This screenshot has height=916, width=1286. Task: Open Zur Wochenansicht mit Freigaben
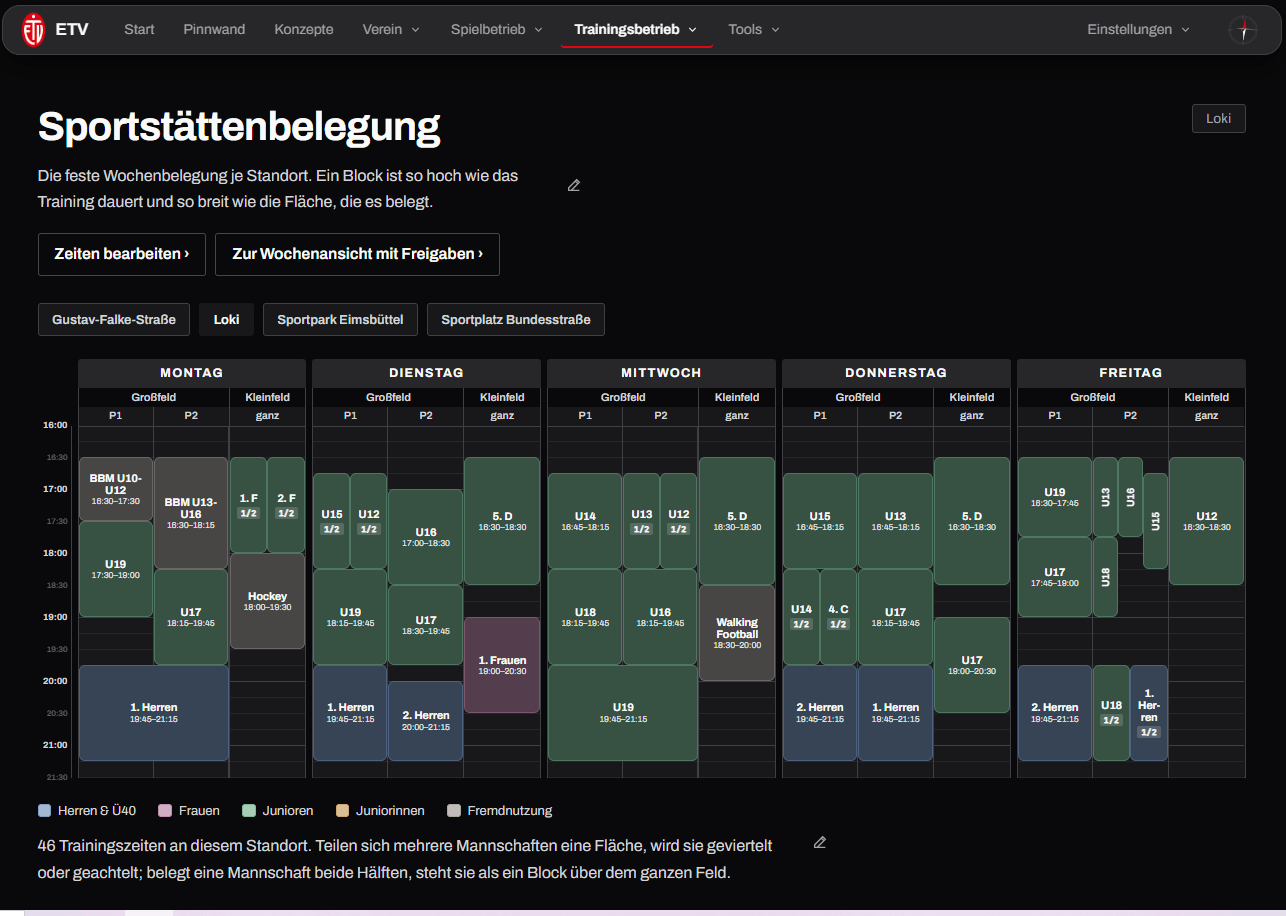pos(357,254)
